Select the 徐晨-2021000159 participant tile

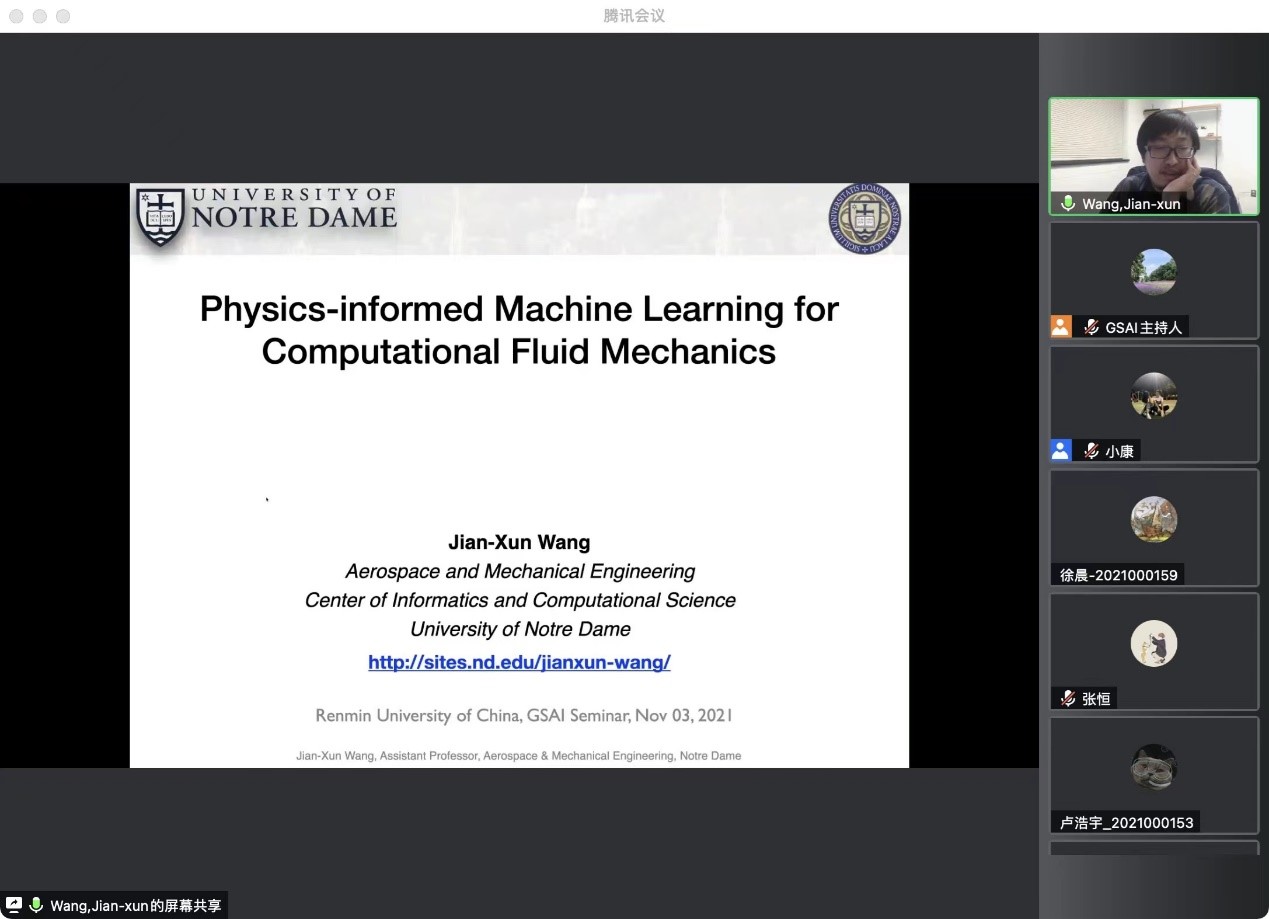(x=1153, y=527)
